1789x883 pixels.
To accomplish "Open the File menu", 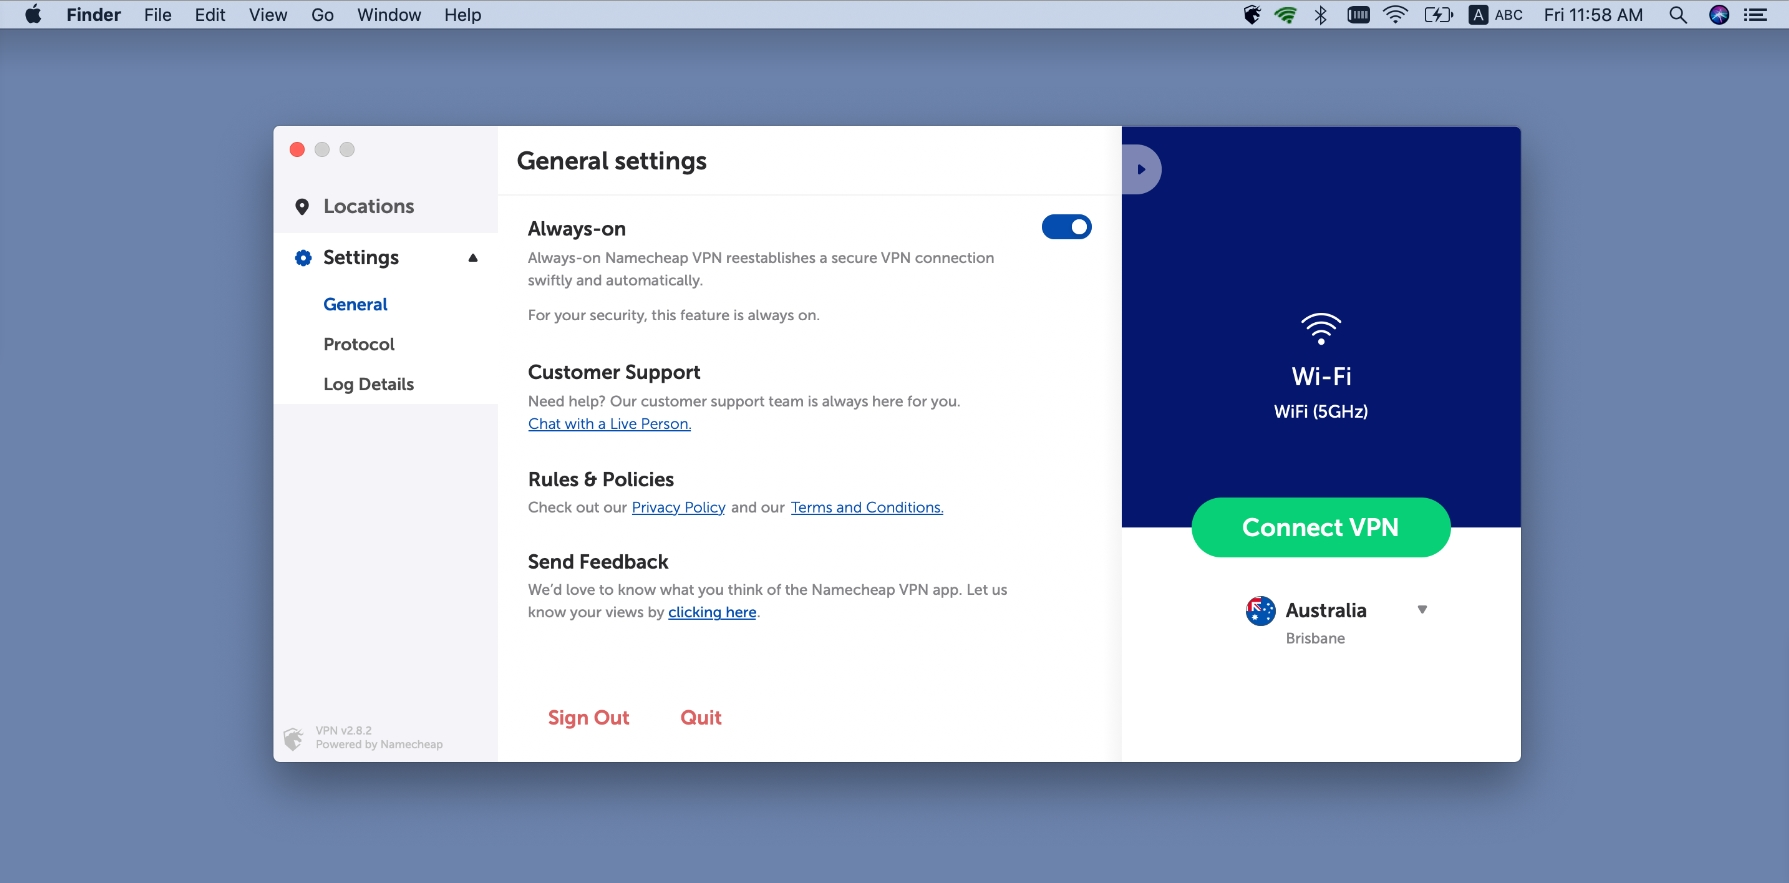I will 157,15.
